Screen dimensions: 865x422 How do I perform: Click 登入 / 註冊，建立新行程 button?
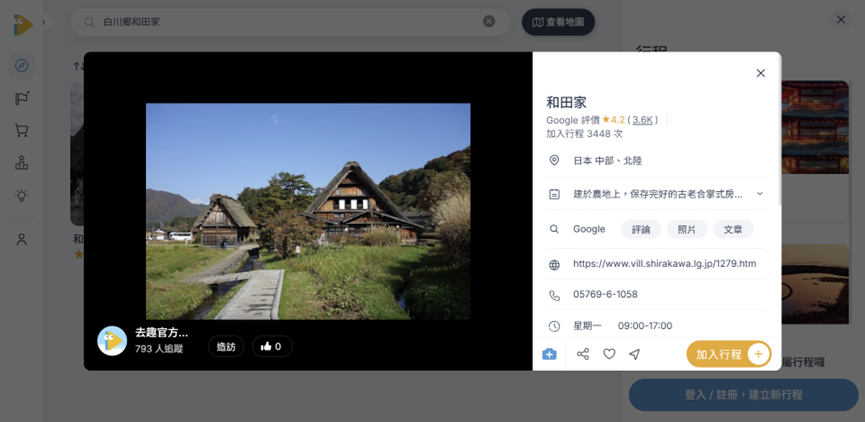[744, 395]
